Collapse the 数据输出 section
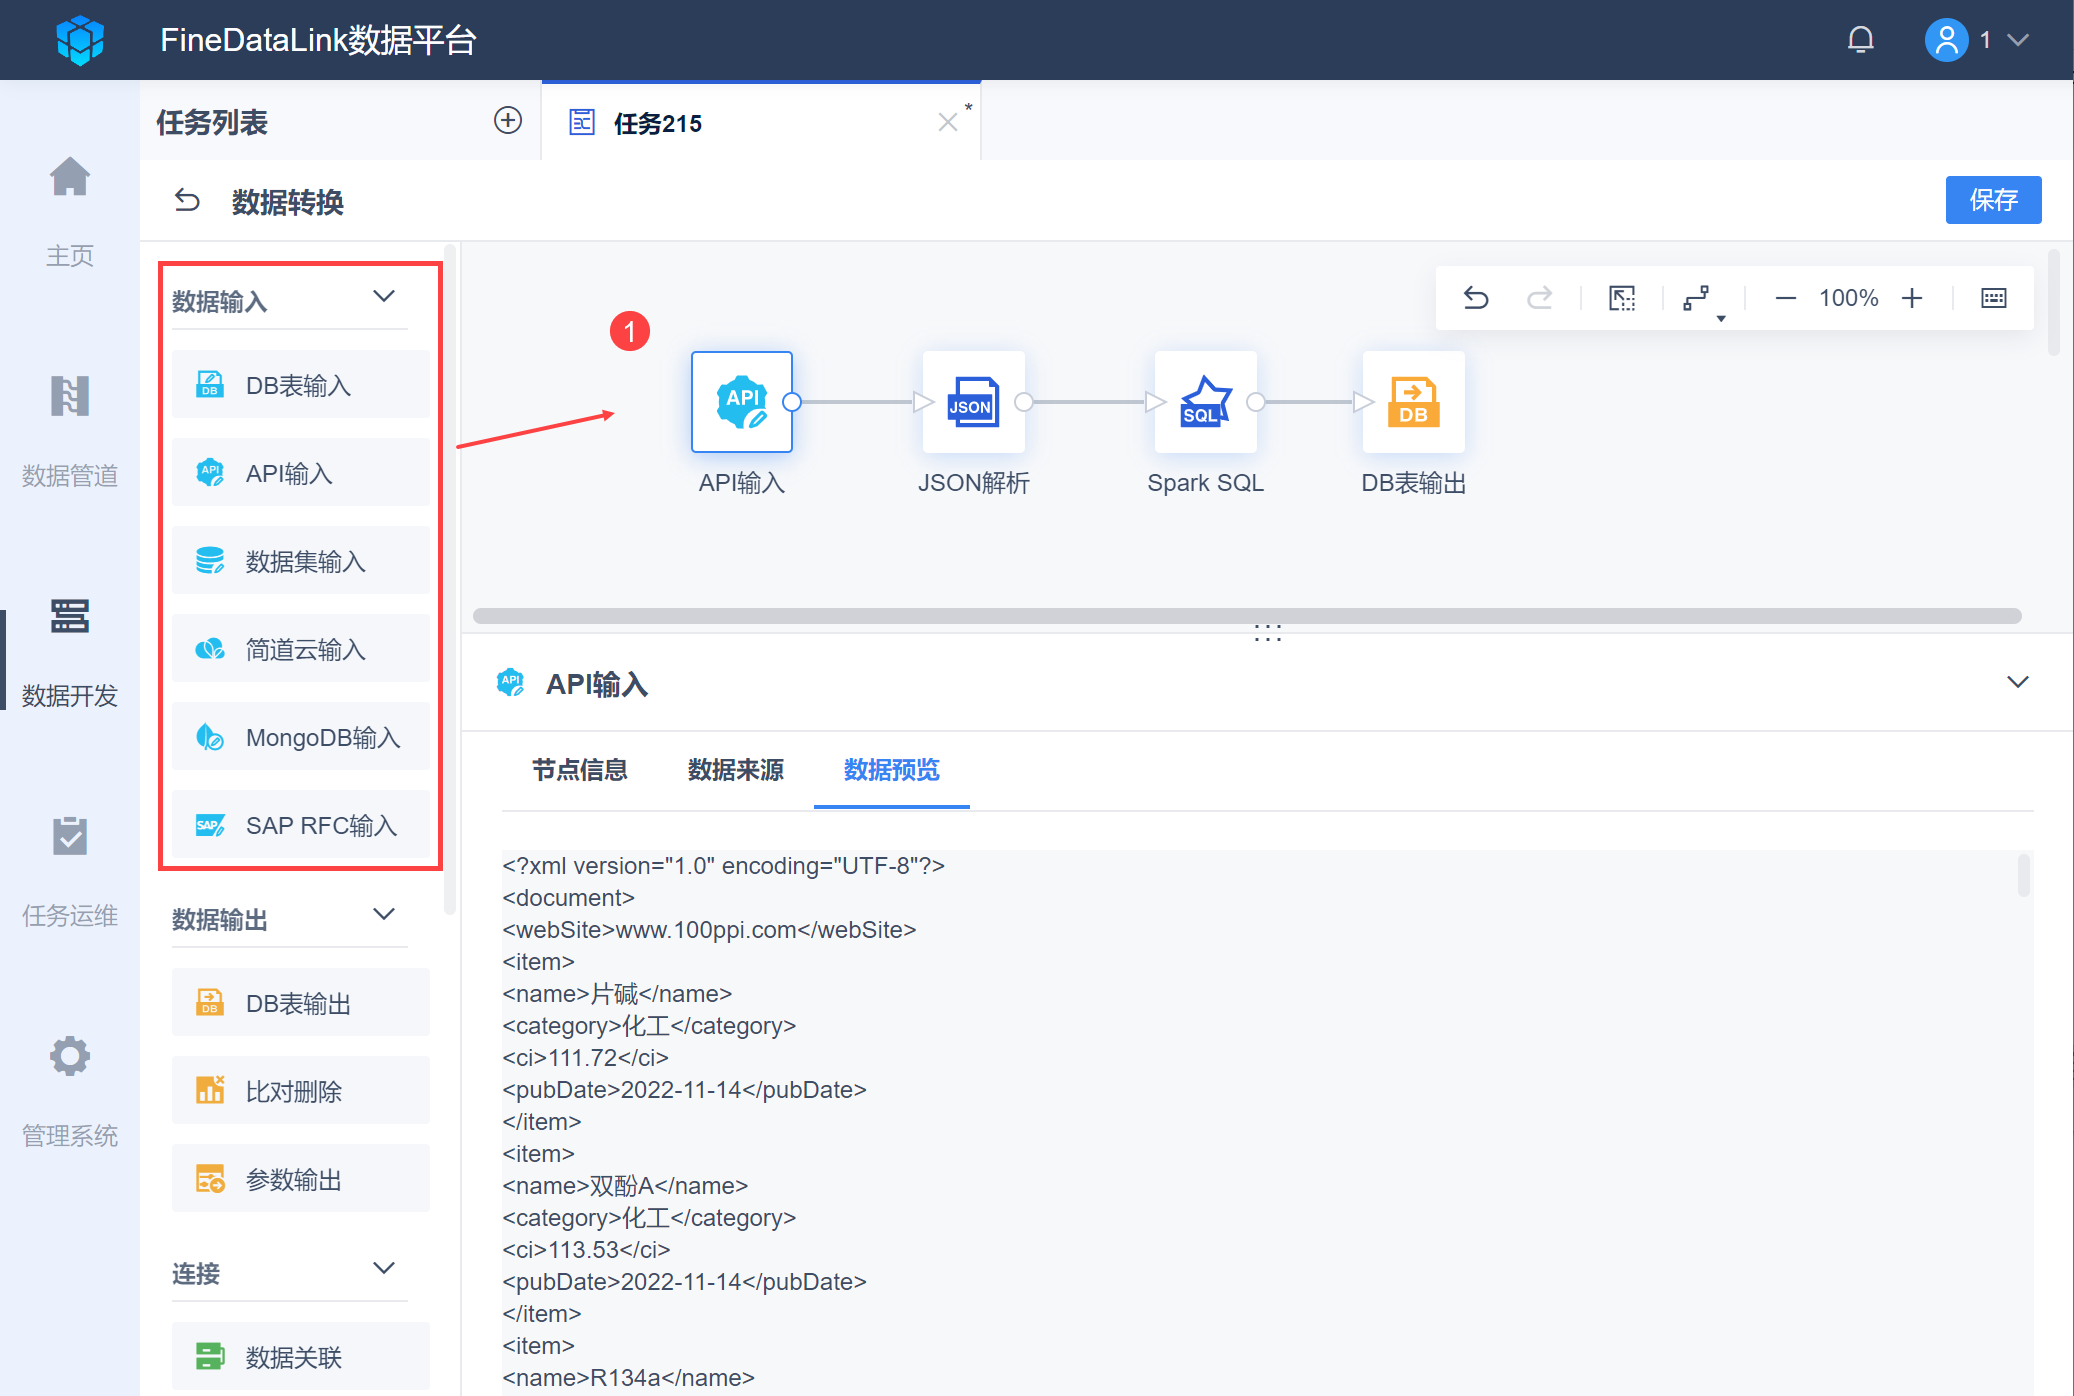 tap(384, 915)
